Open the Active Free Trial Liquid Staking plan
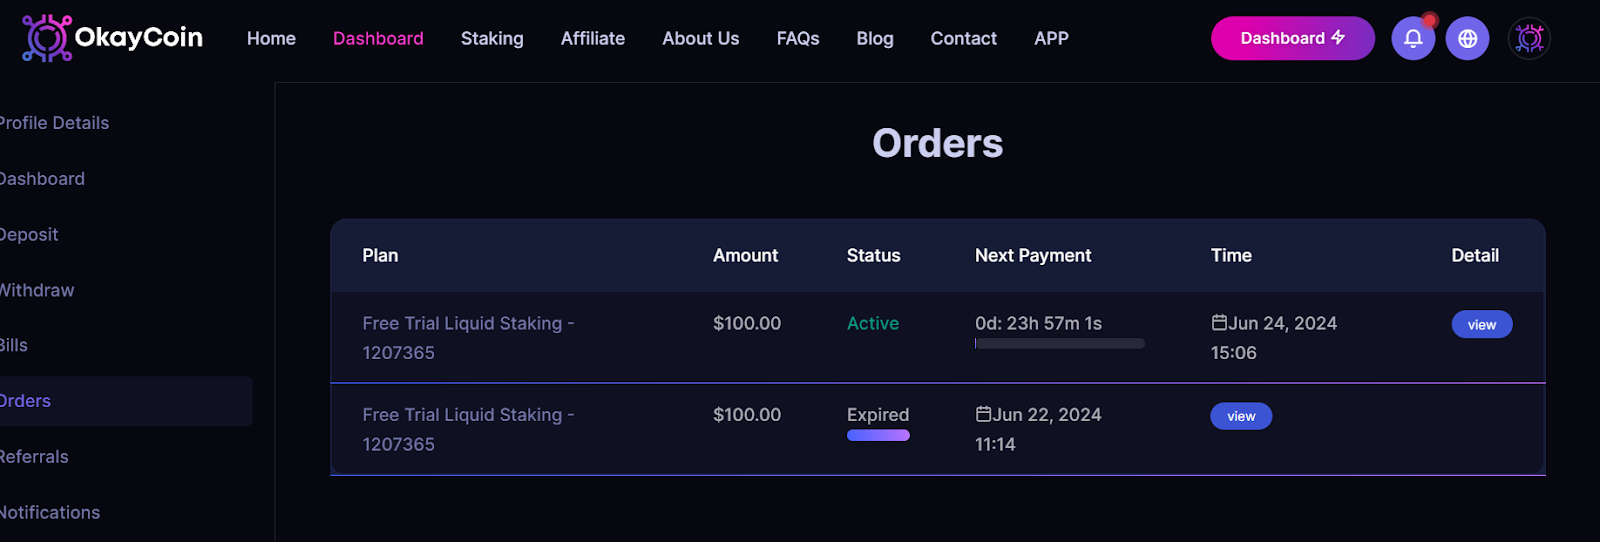Image resolution: width=1600 pixels, height=542 pixels. point(468,338)
